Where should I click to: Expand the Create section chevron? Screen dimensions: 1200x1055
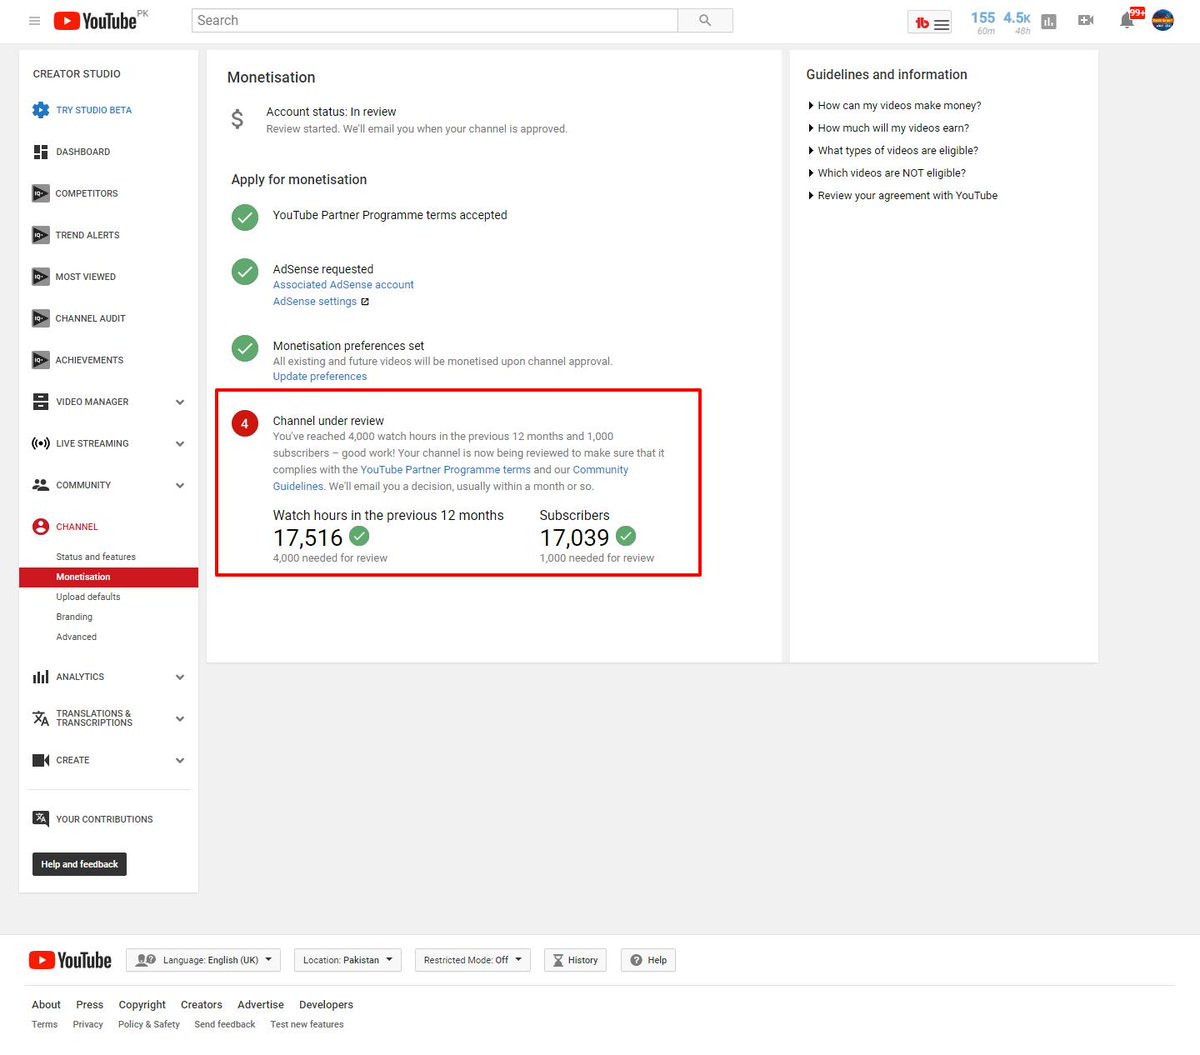(x=180, y=760)
